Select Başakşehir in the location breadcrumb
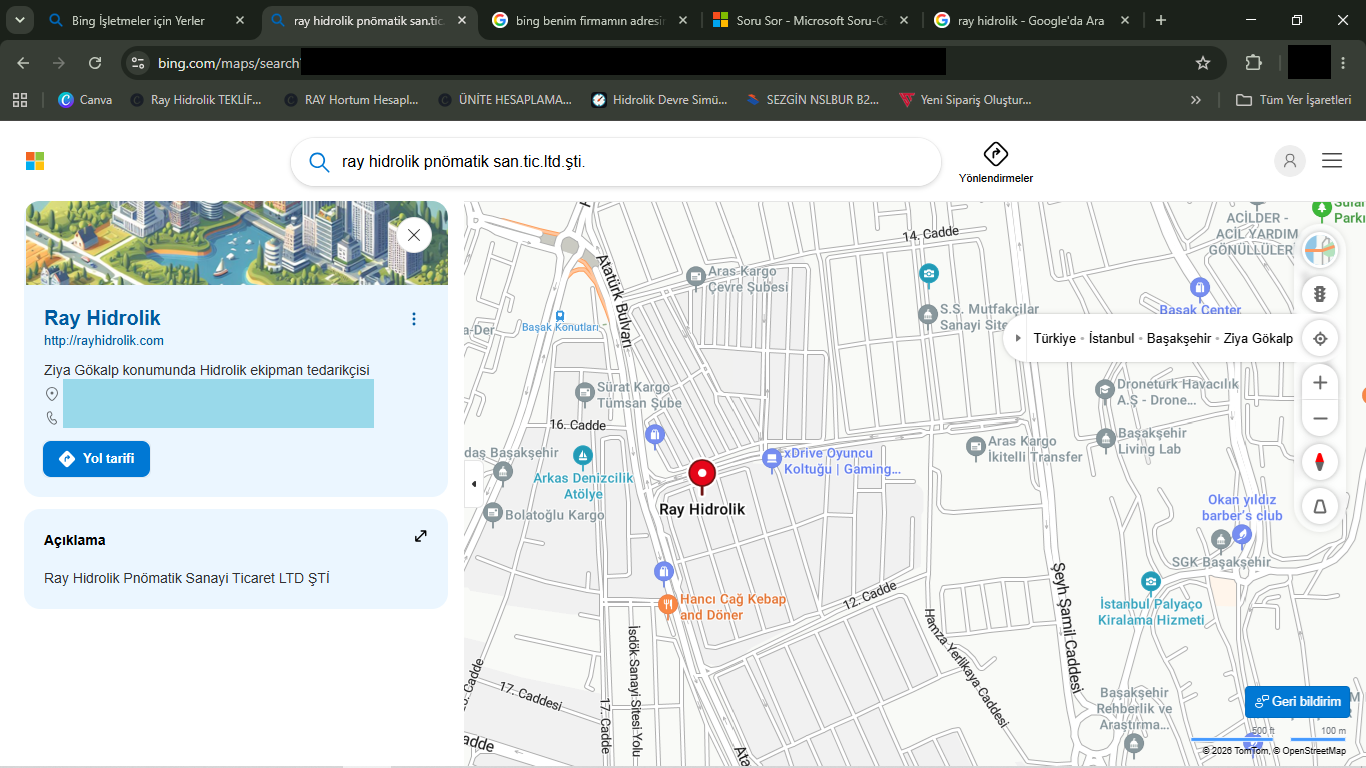The width and height of the screenshot is (1366, 768). 1178,338
